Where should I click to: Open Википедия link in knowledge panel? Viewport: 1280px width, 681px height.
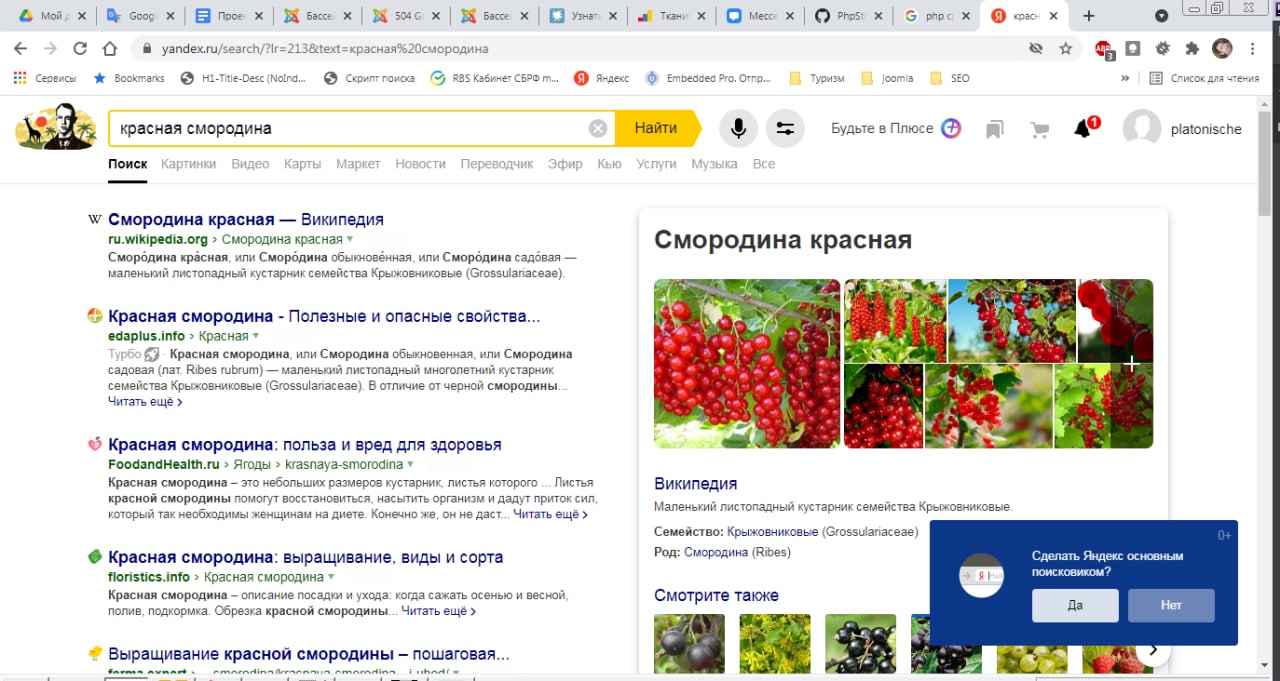(696, 484)
